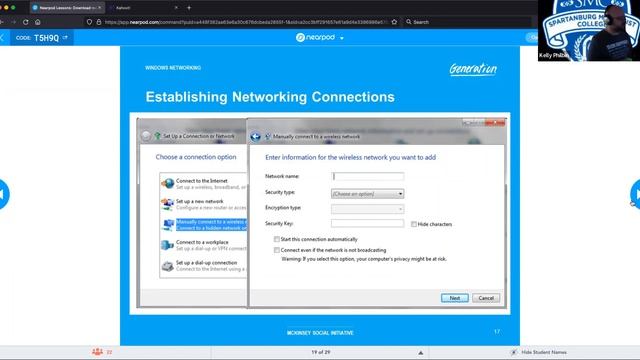Open the site lock info icon
This screenshot has width=640, height=360.
point(99,22)
